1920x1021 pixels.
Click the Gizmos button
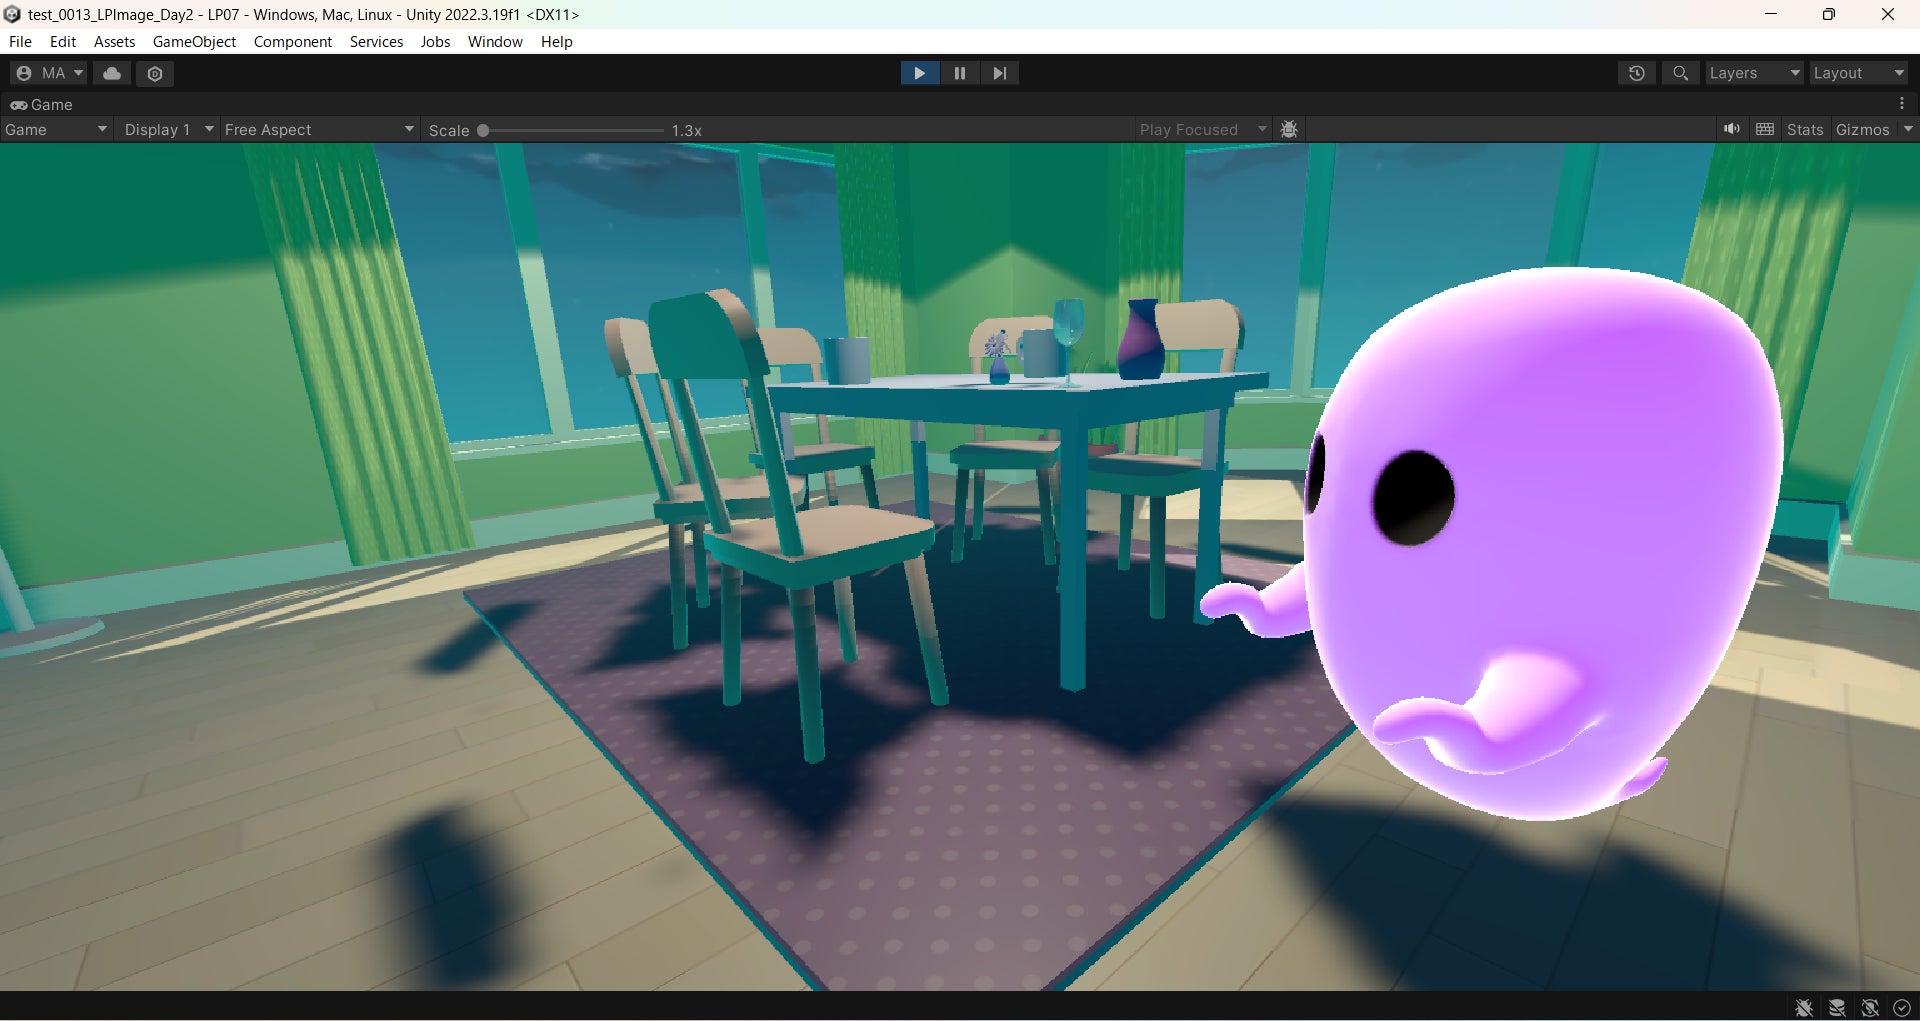click(x=1862, y=129)
